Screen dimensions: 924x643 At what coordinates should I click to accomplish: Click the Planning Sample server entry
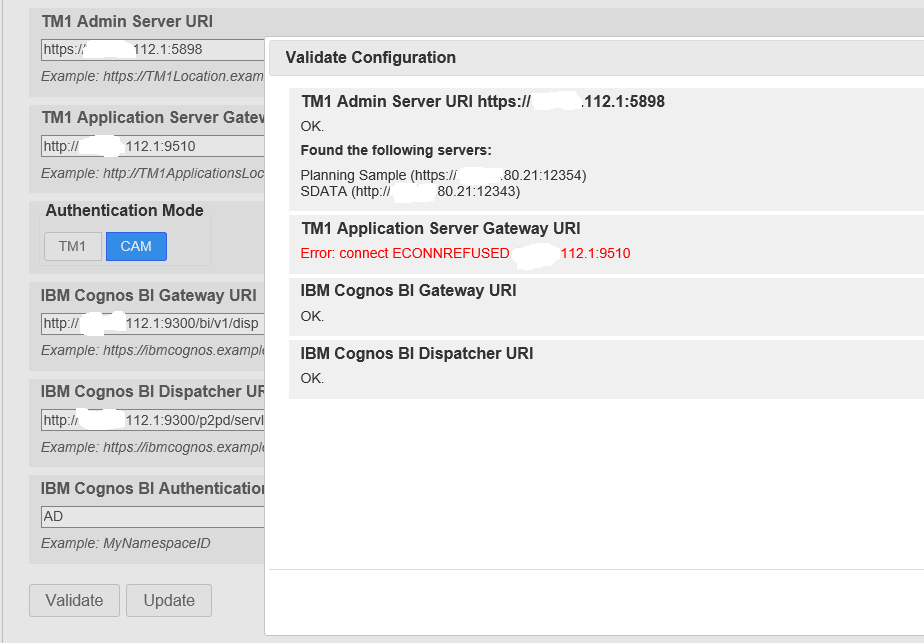[443, 176]
